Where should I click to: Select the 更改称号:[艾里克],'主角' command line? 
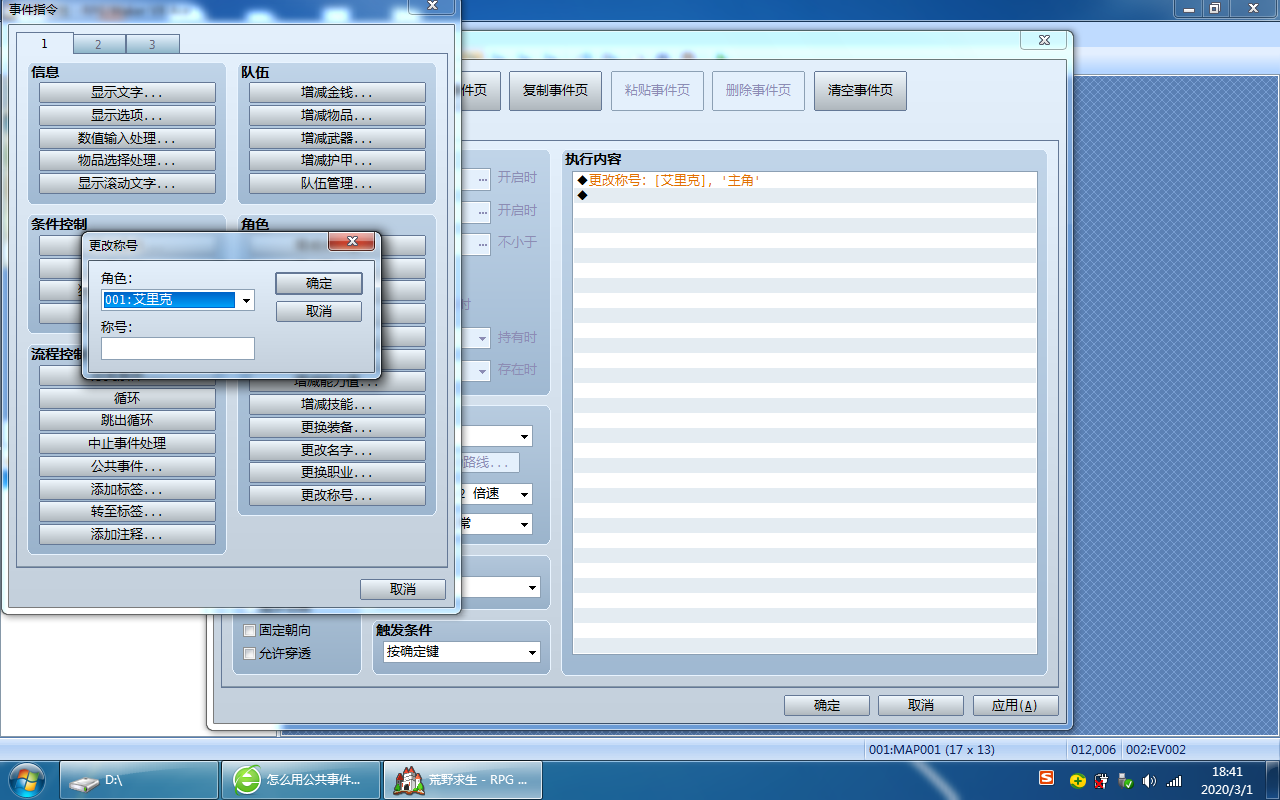pos(805,180)
